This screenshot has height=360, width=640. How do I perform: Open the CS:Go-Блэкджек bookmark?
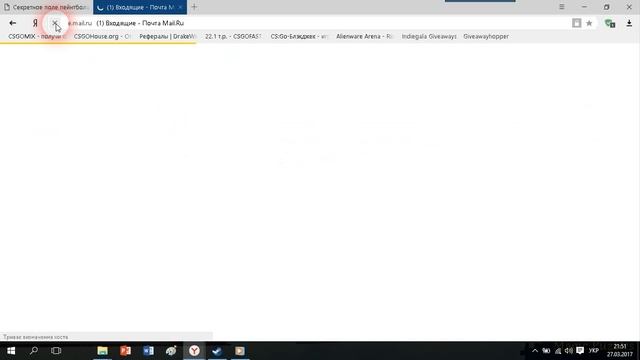click(299, 36)
